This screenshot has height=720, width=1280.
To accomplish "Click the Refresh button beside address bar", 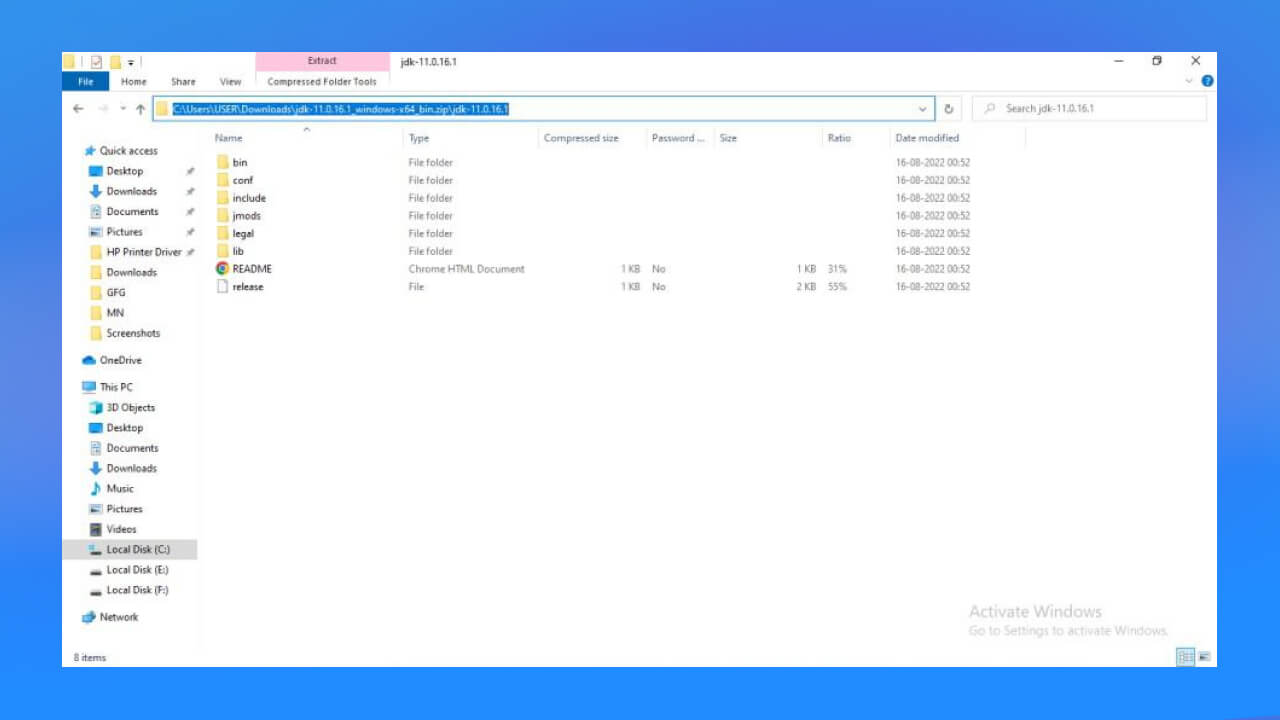I will pyautogui.click(x=949, y=109).
